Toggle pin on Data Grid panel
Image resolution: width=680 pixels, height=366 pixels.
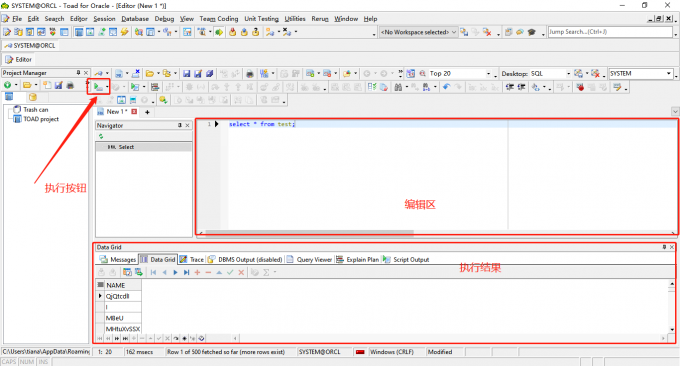click(664, 247)
